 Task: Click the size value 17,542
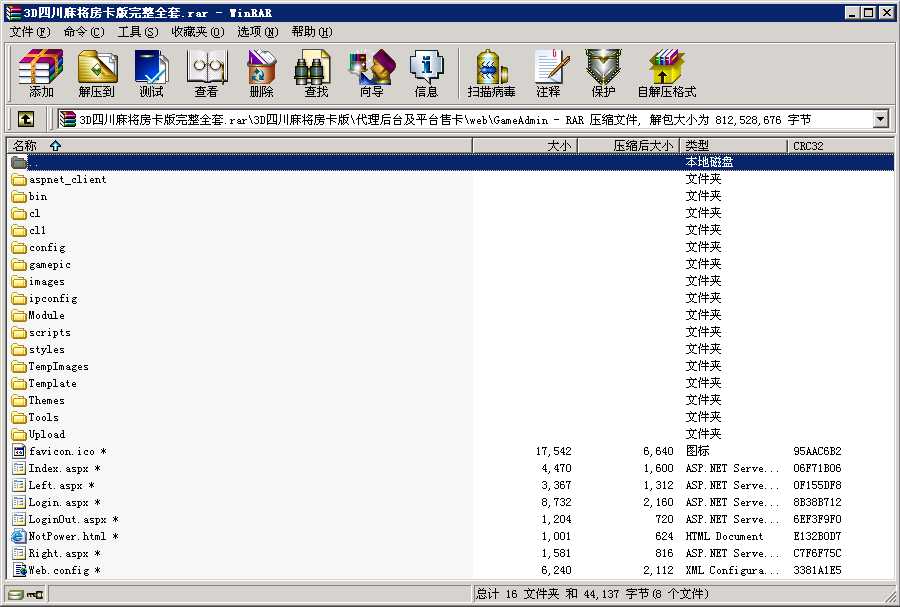pyautogui.click(x=553, y=452)
